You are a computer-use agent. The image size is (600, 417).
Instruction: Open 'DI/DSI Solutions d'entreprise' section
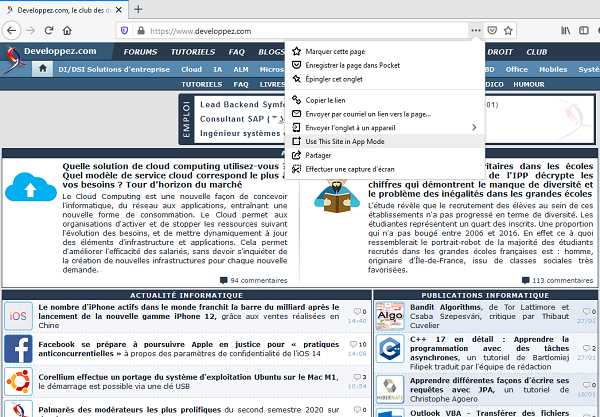(x=114, y=70)
